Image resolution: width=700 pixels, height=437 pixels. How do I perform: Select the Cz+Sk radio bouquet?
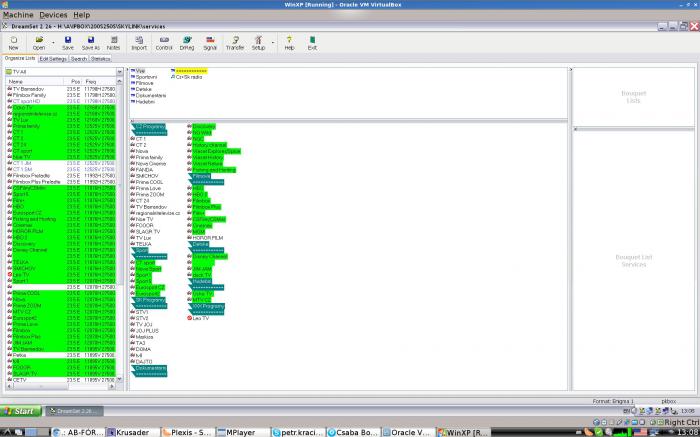coord(188,77)
